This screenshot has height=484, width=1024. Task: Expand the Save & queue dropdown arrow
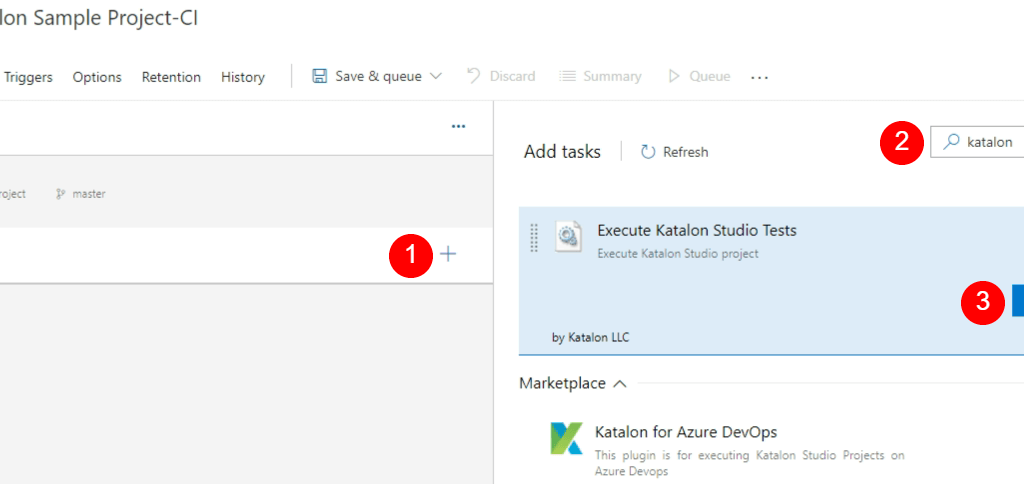(436, 76)
